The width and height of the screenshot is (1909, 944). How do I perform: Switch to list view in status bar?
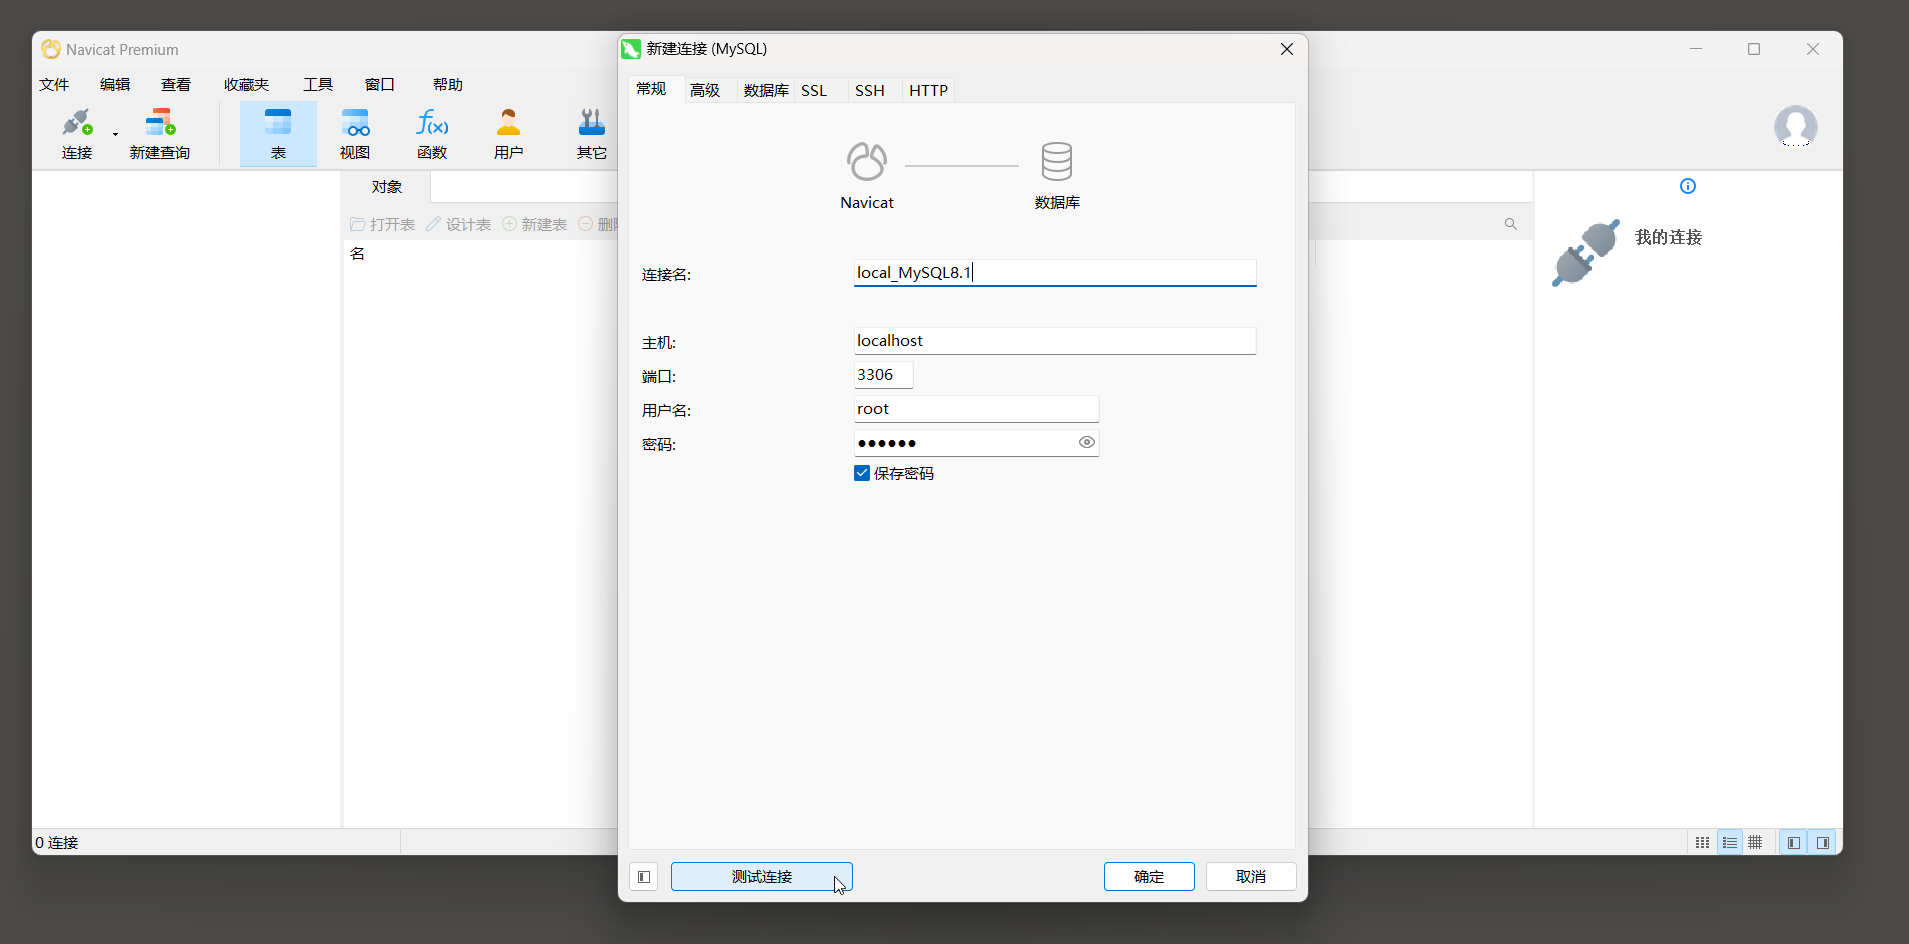(x=1730, y=843)
